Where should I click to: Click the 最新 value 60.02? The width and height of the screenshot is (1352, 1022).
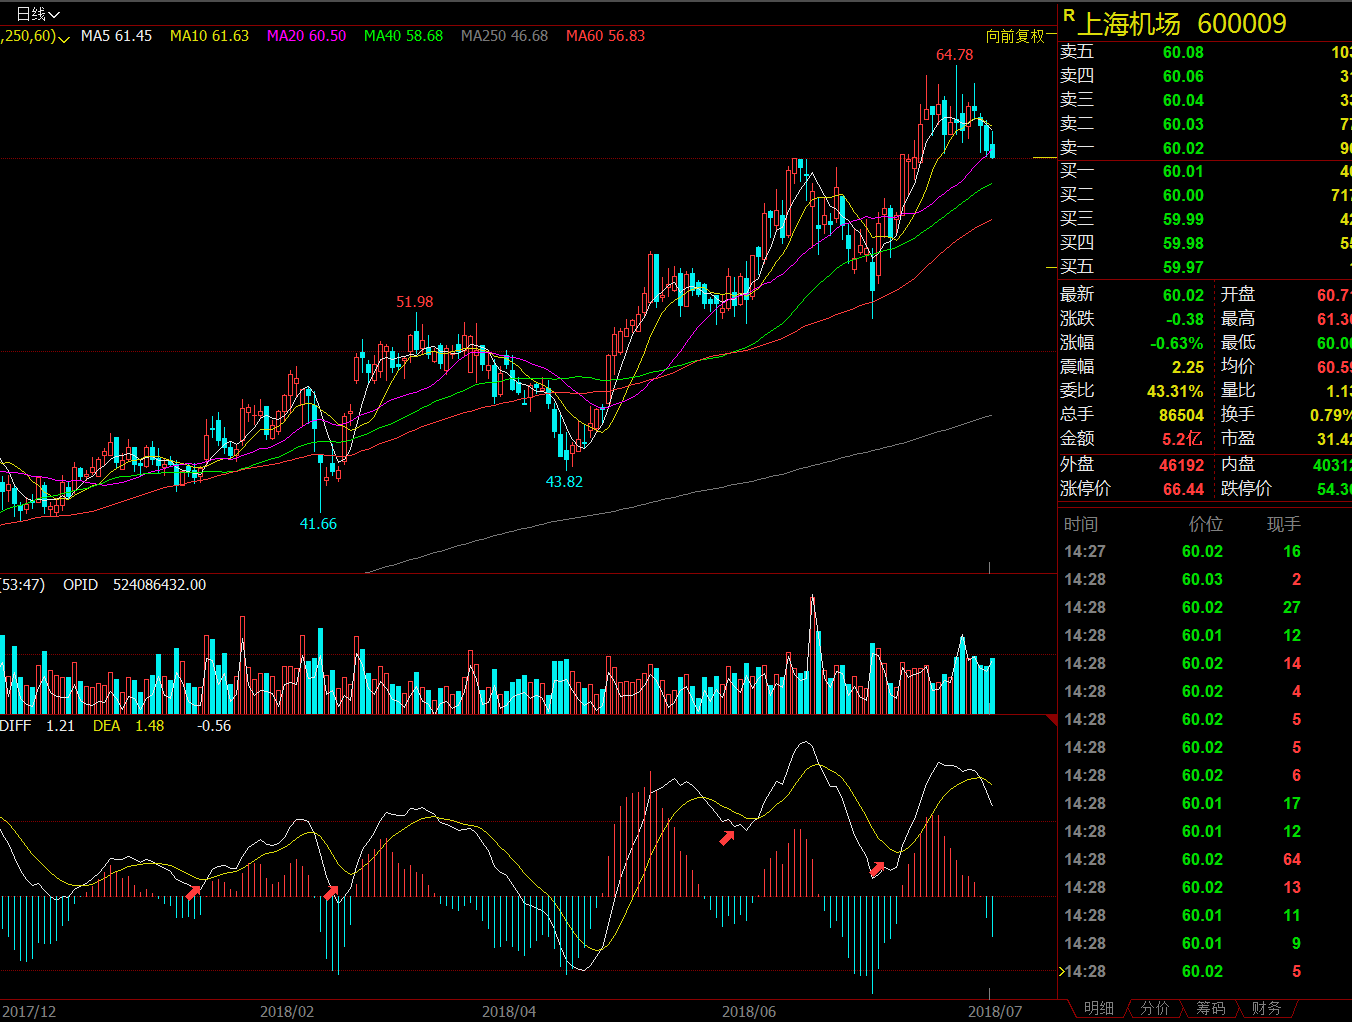coord(1183,295)
